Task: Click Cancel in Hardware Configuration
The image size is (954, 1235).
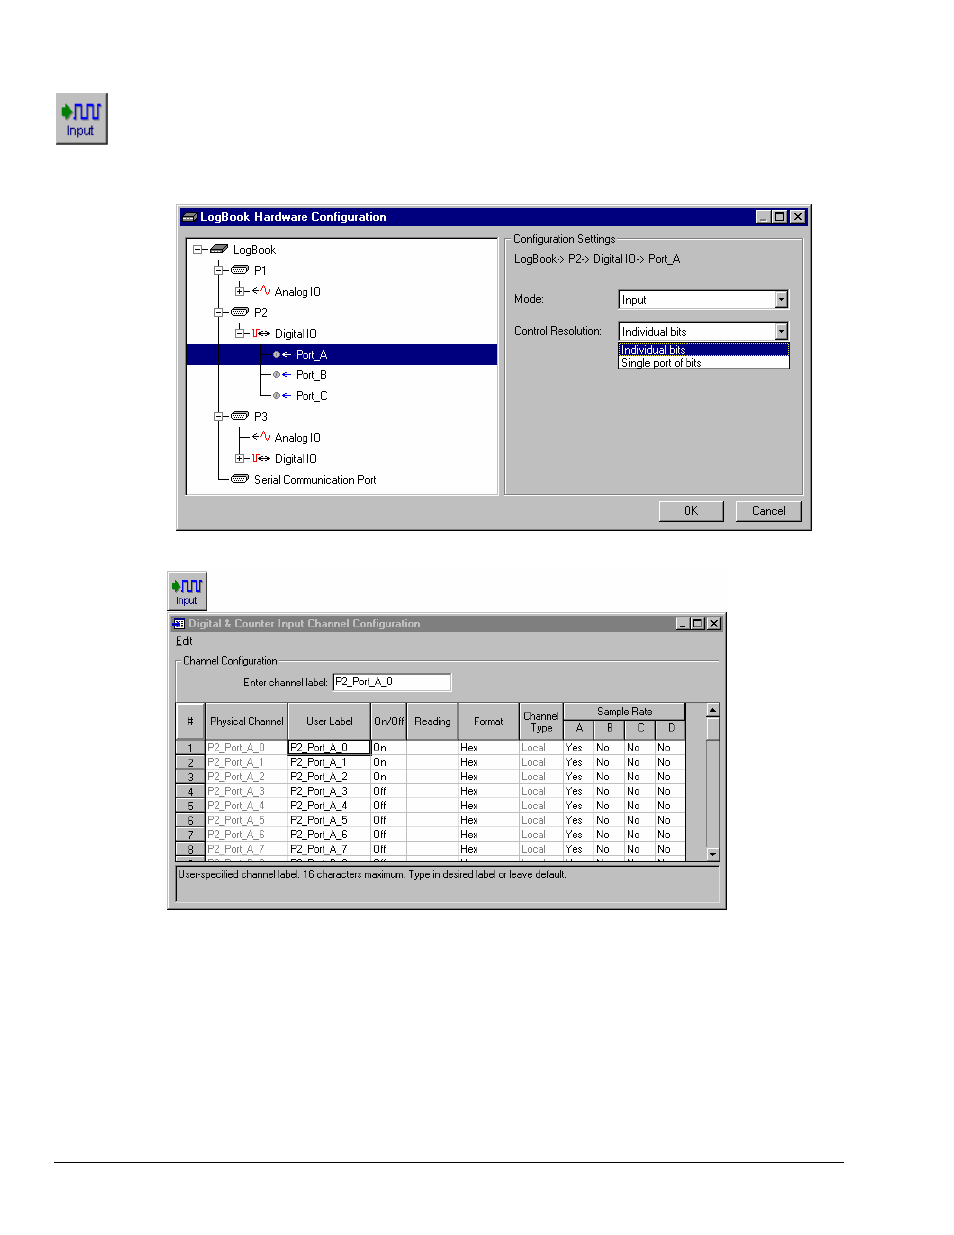Action: (x=769, y=511)
